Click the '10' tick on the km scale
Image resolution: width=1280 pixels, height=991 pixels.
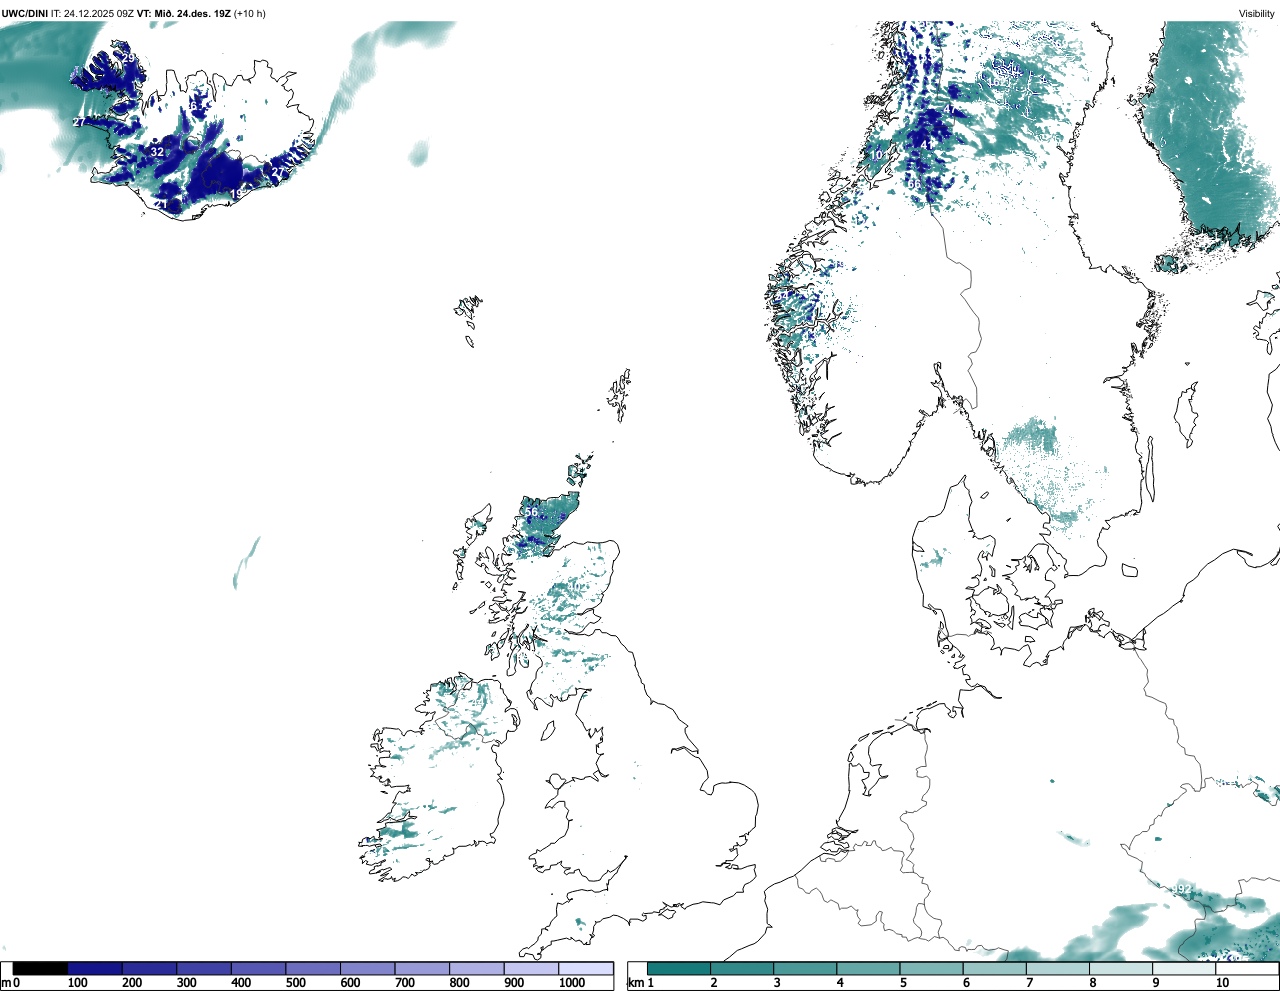[x=1222, y=983]
